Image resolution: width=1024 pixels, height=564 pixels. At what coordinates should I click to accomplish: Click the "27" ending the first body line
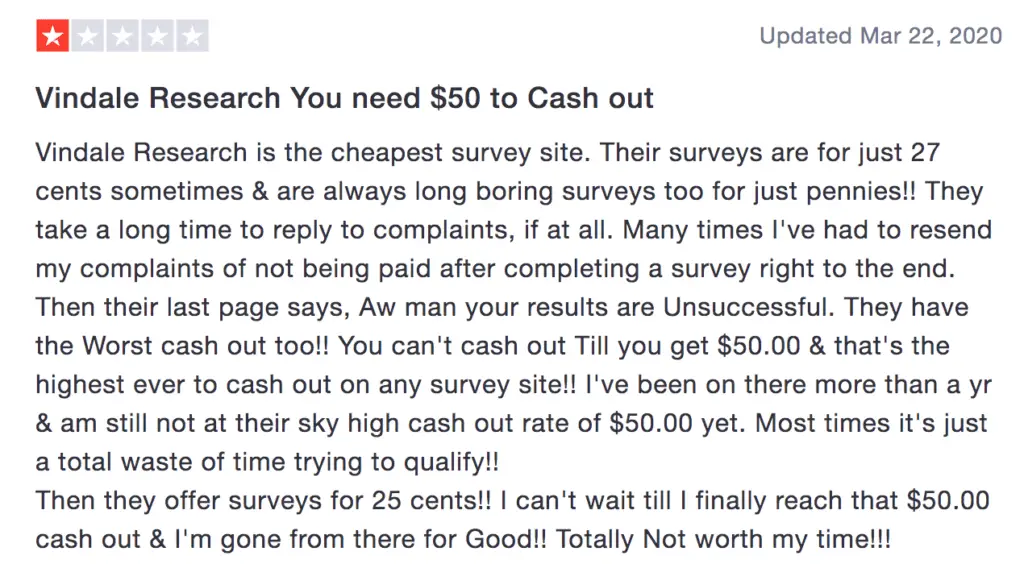click(x=925, y=152)
